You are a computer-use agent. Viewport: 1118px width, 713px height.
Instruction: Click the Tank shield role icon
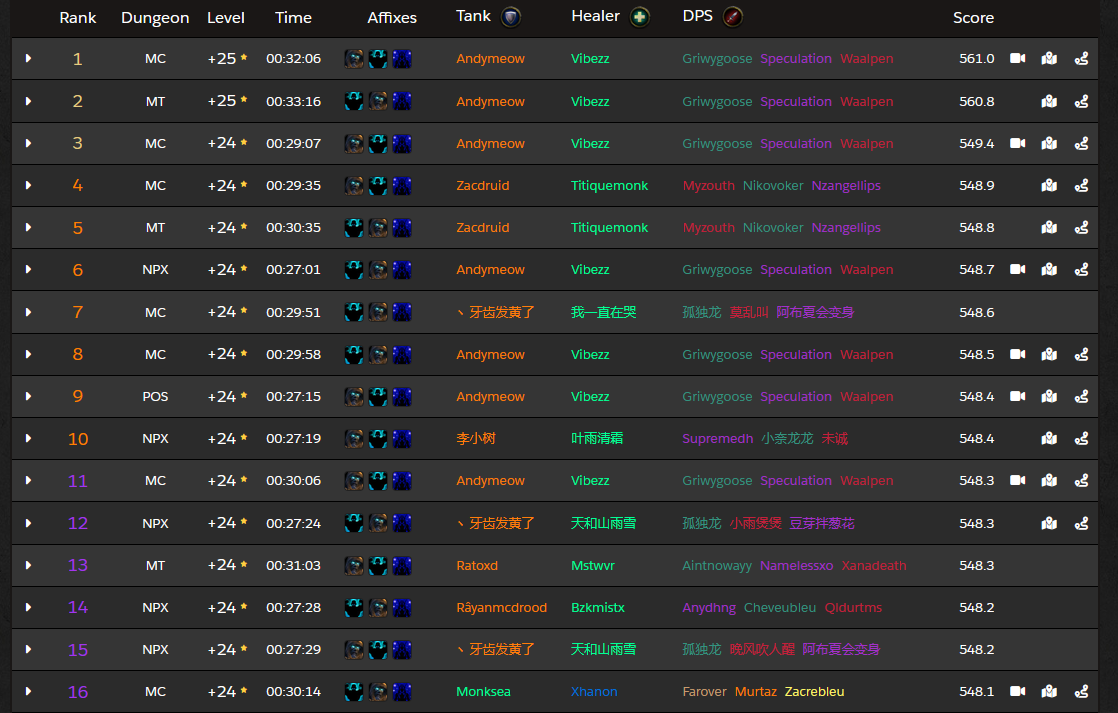[511, 16]
